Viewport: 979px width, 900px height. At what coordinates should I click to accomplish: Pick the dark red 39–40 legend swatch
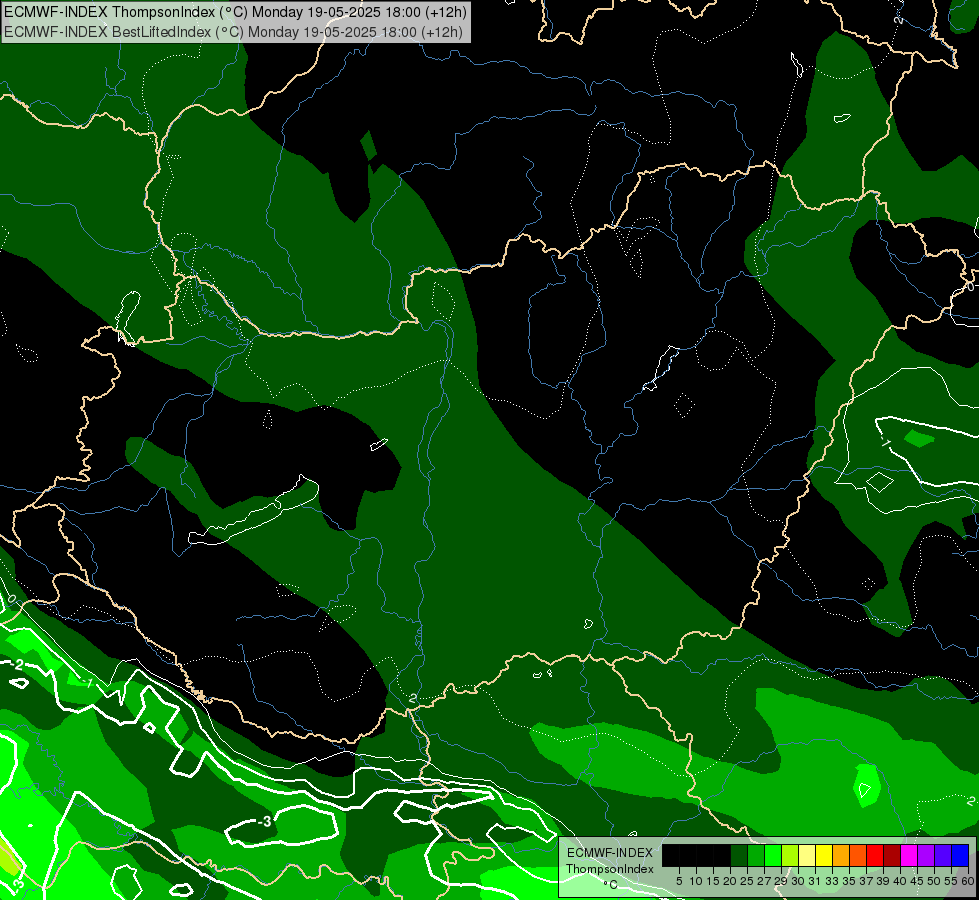pos(892,856)
